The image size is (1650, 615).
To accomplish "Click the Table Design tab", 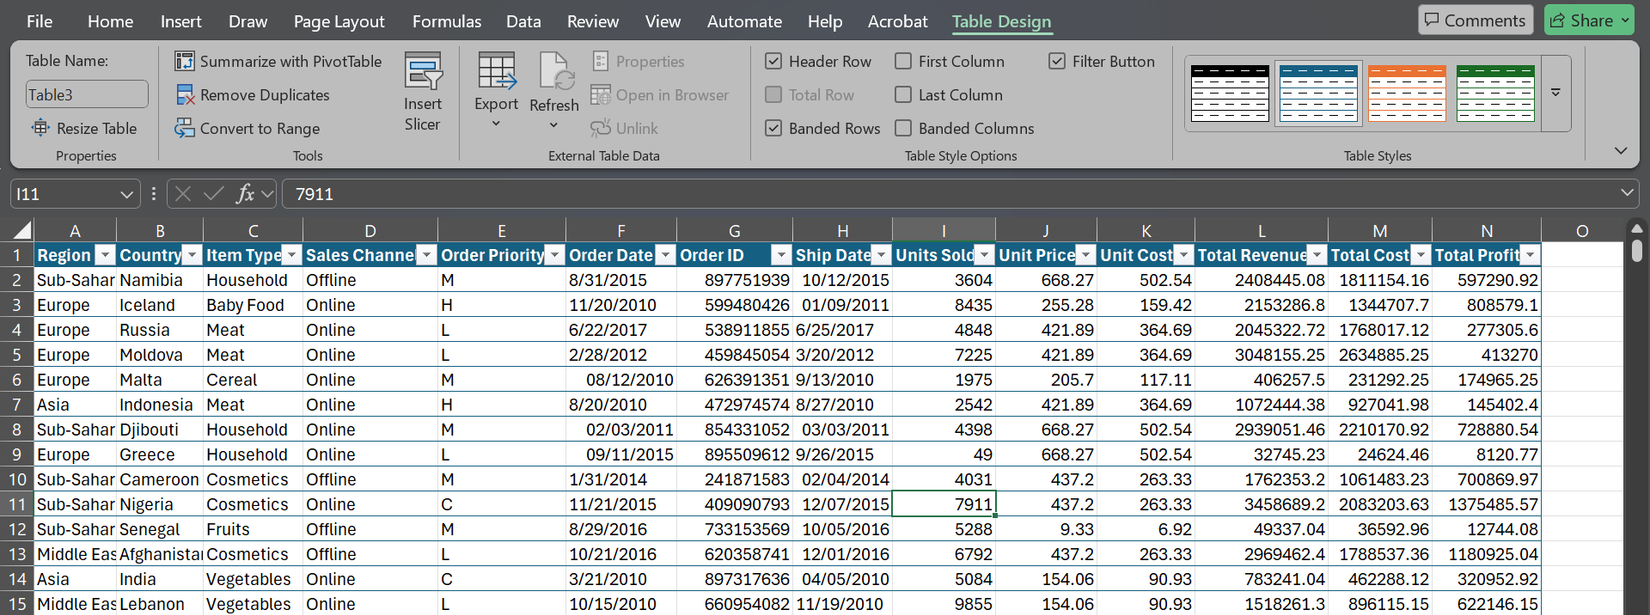I will coord(1001,21).
